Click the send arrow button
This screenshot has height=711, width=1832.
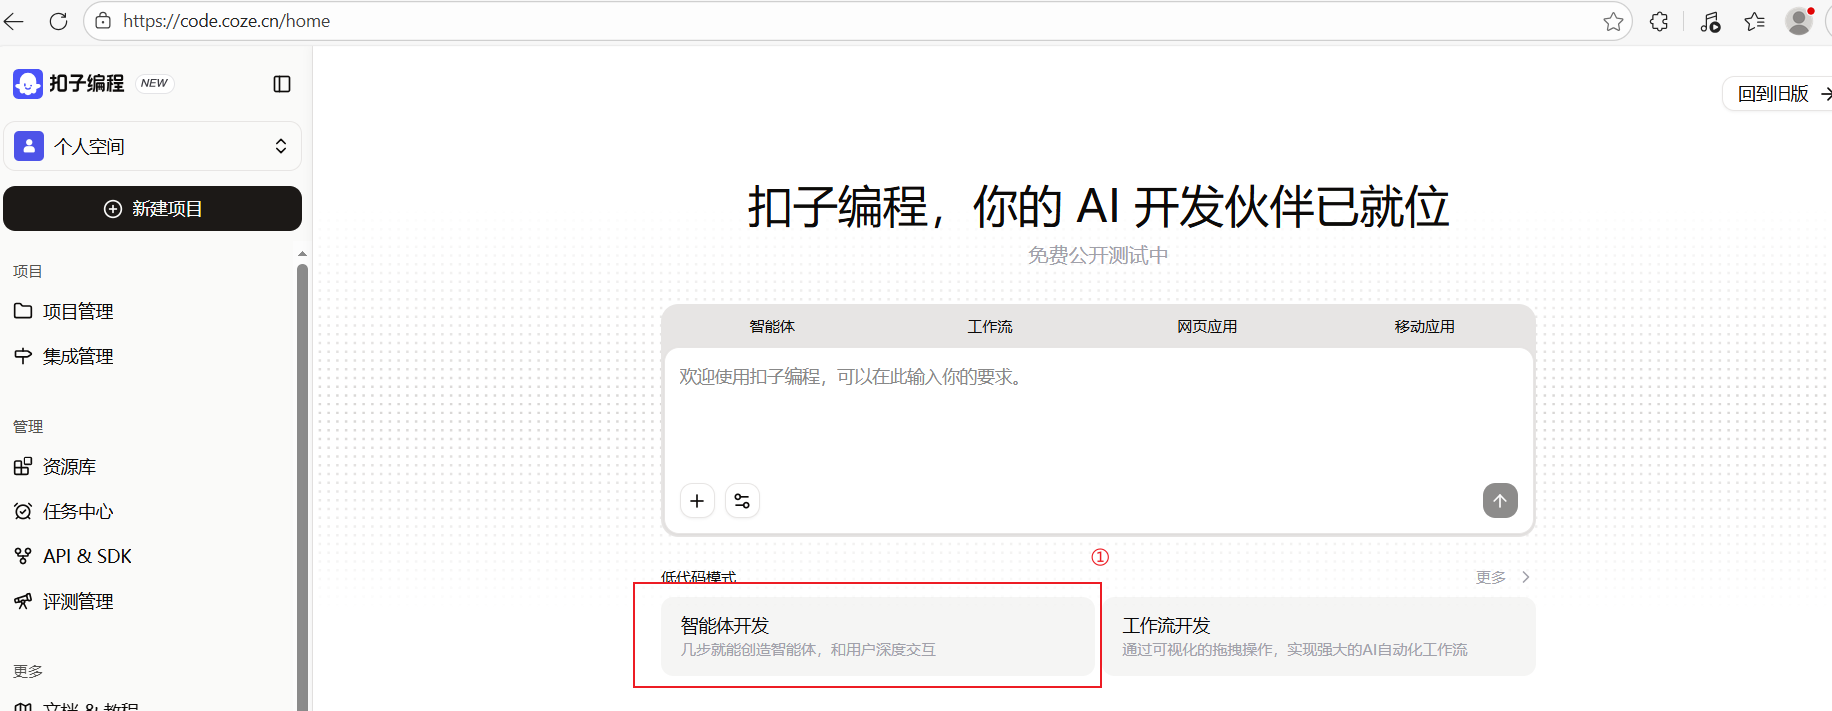pos(1500,501)
